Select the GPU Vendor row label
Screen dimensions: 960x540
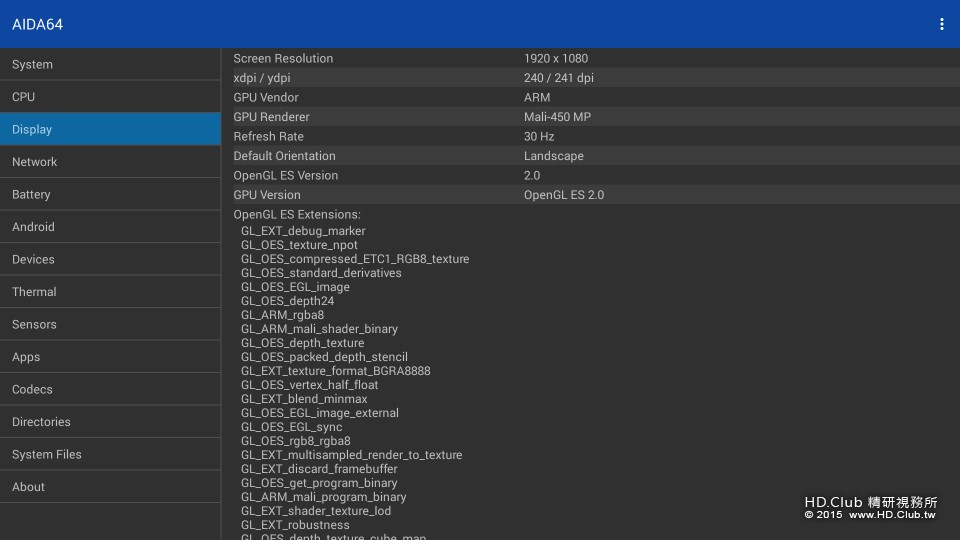[x=266, y=97]
